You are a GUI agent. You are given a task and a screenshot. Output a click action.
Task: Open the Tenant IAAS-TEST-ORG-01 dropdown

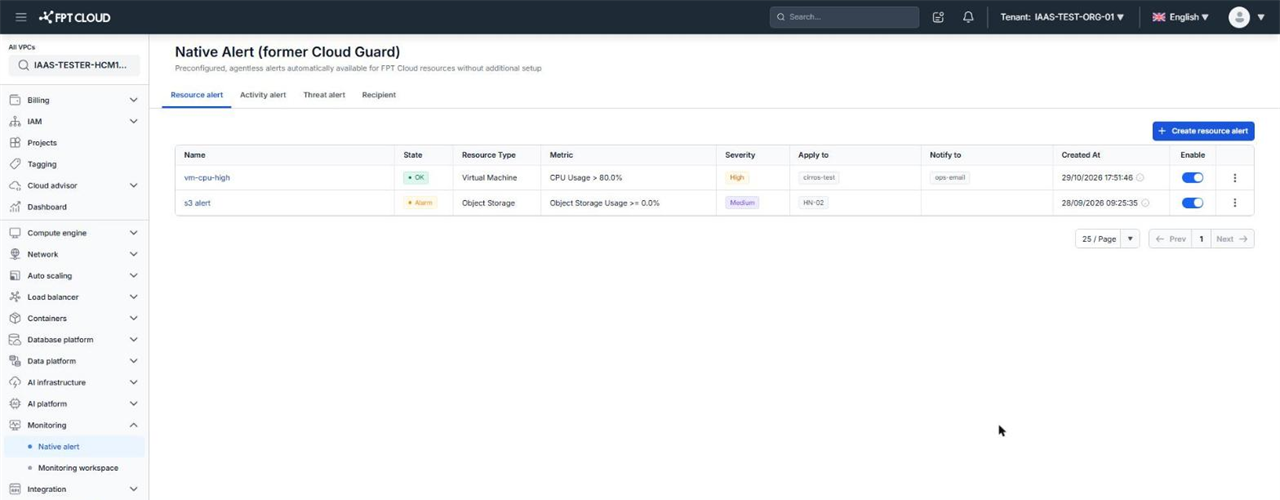[x=1062, y=17]
